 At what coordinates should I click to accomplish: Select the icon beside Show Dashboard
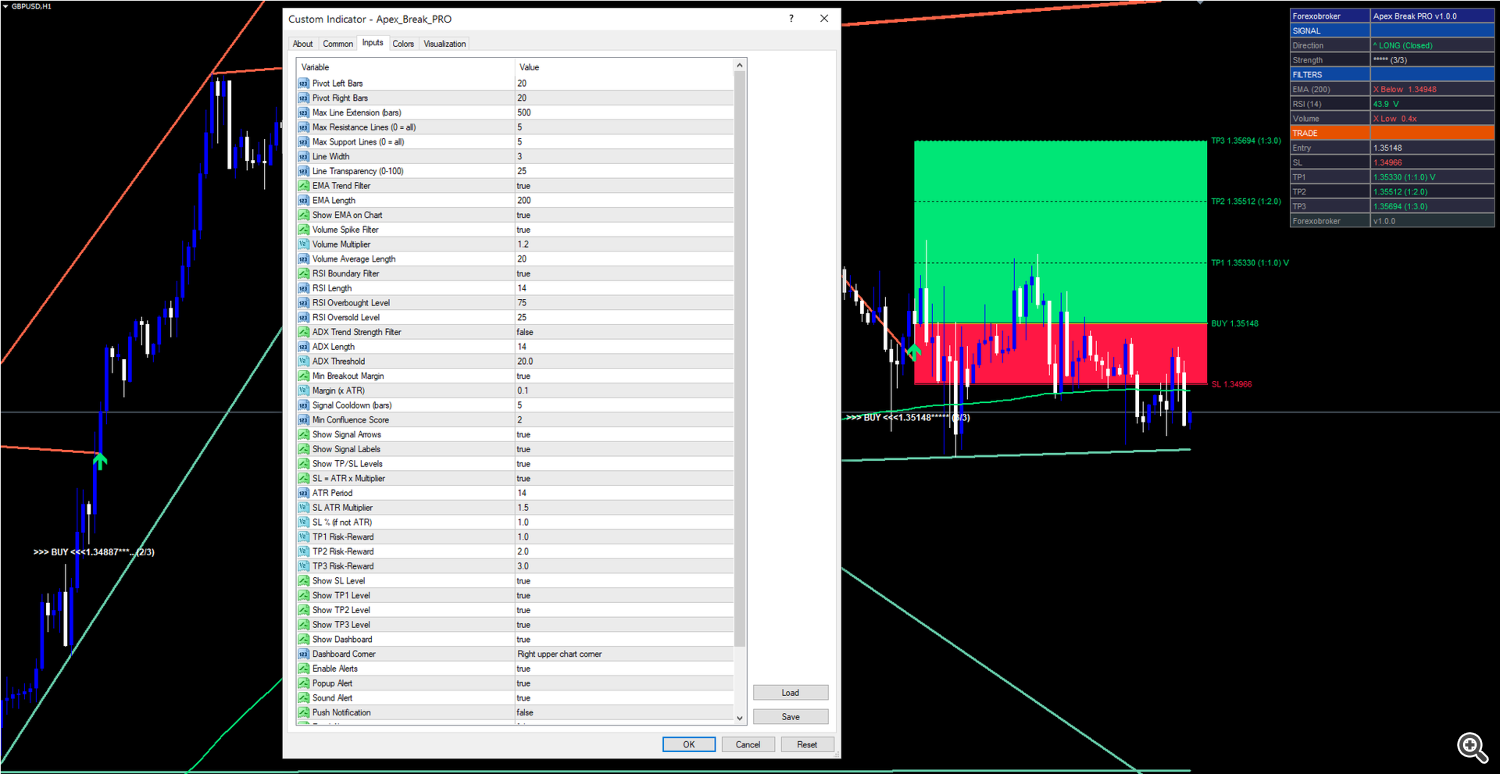(304, 639)
